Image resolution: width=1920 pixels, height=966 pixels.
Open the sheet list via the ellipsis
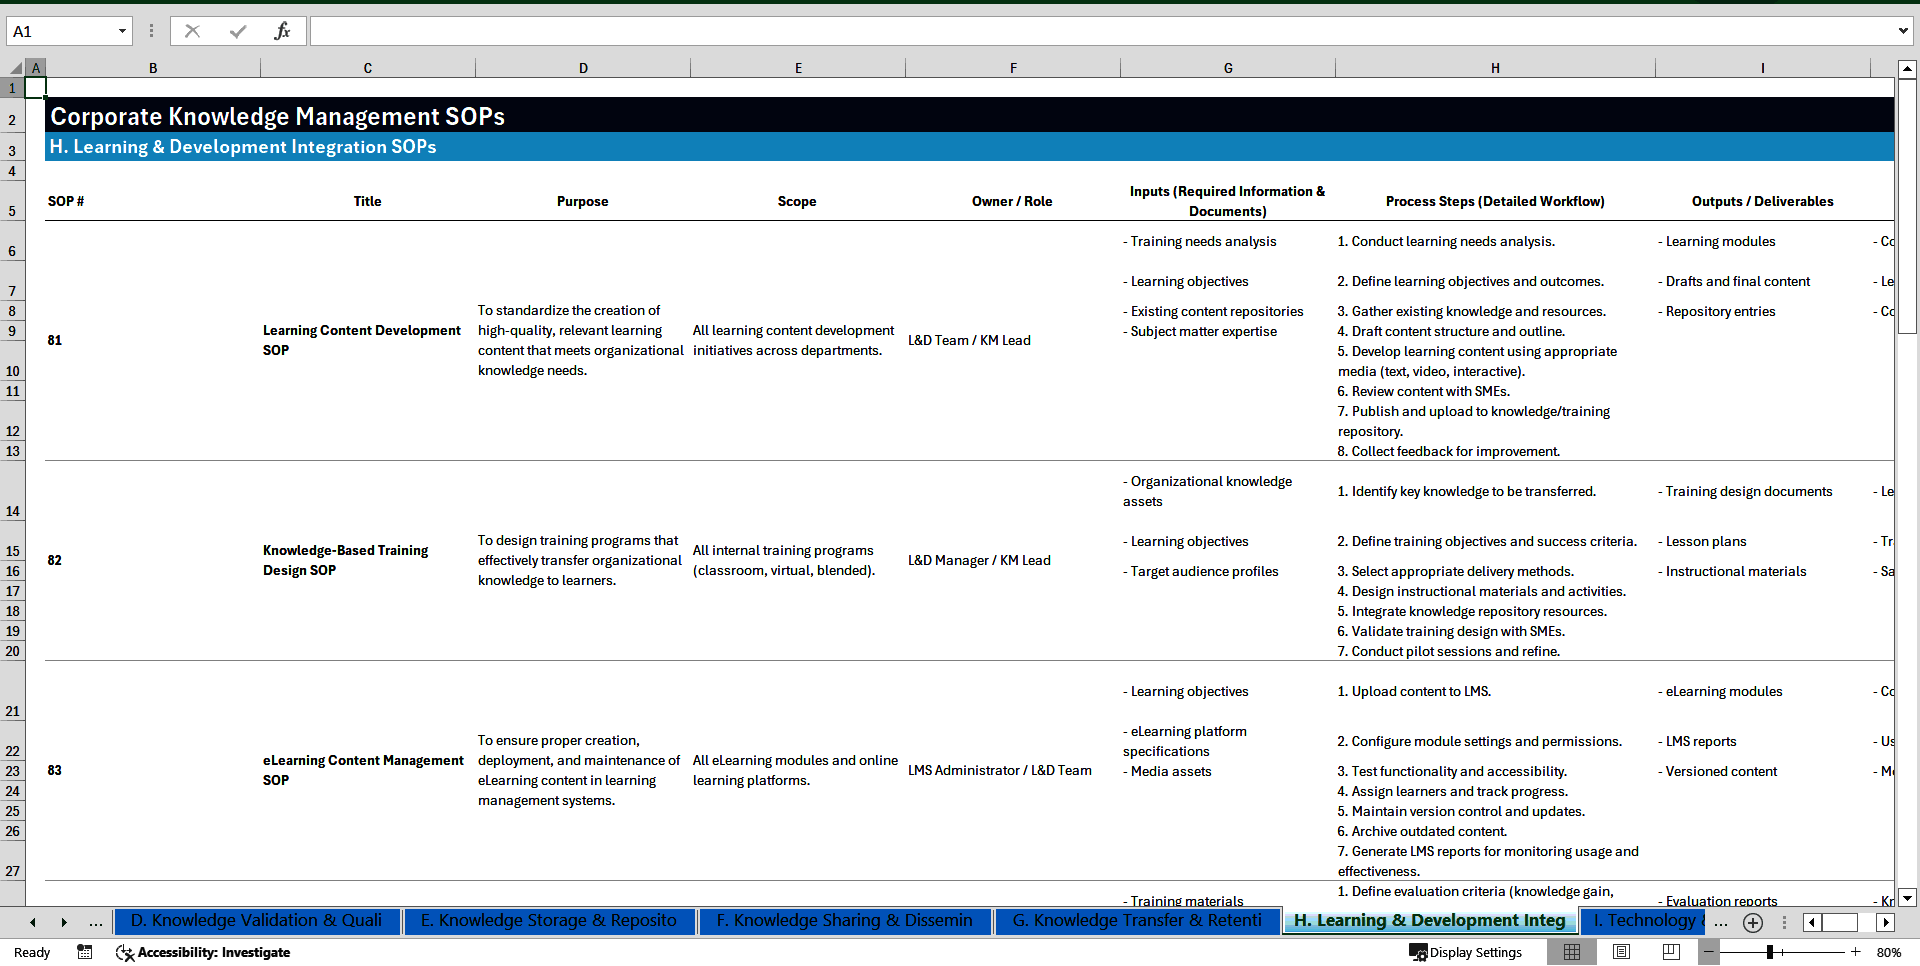coord(95,922)
